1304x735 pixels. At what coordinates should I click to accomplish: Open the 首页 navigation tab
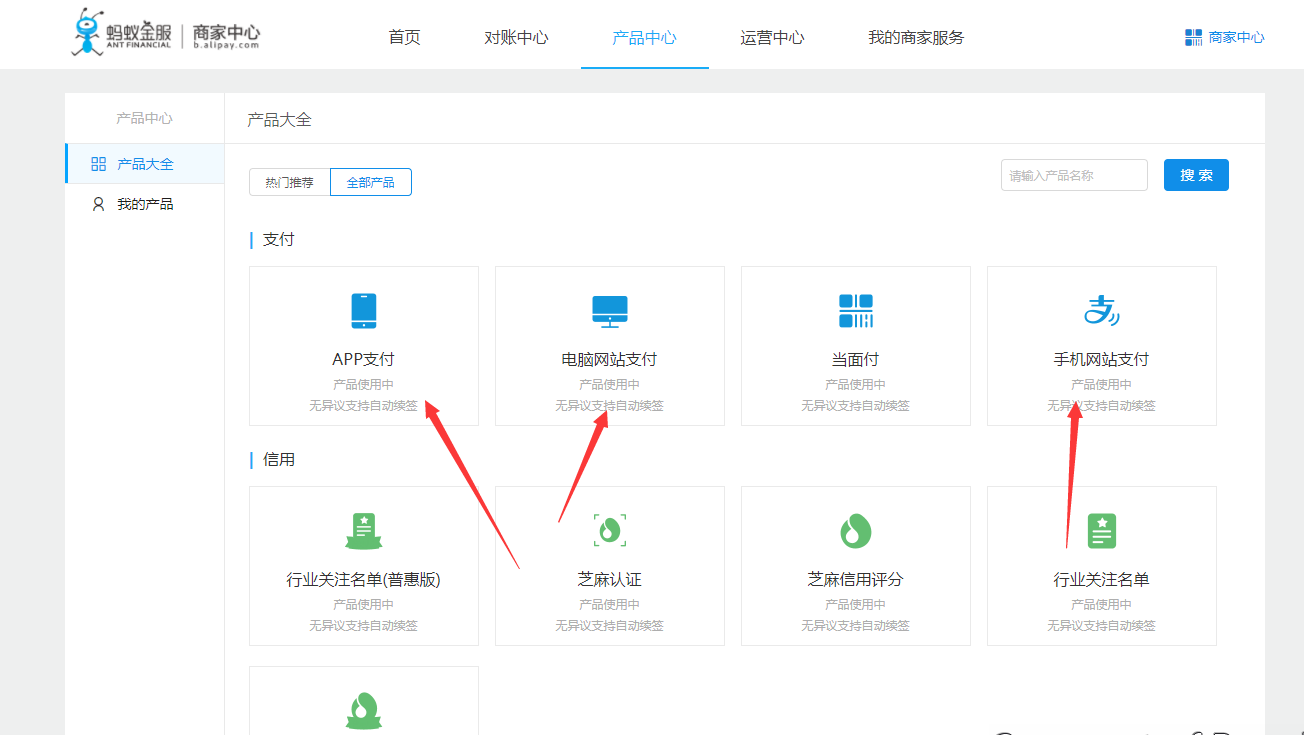pos(405,37)
